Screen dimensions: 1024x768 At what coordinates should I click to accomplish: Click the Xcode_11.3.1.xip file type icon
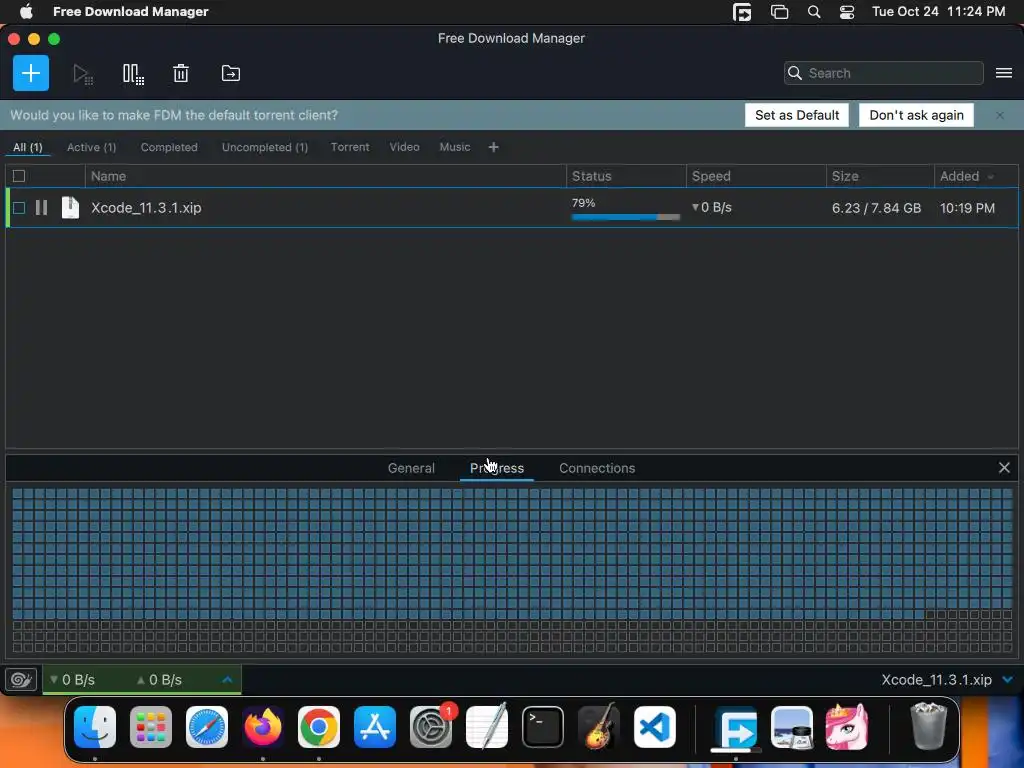coord(70,208)
